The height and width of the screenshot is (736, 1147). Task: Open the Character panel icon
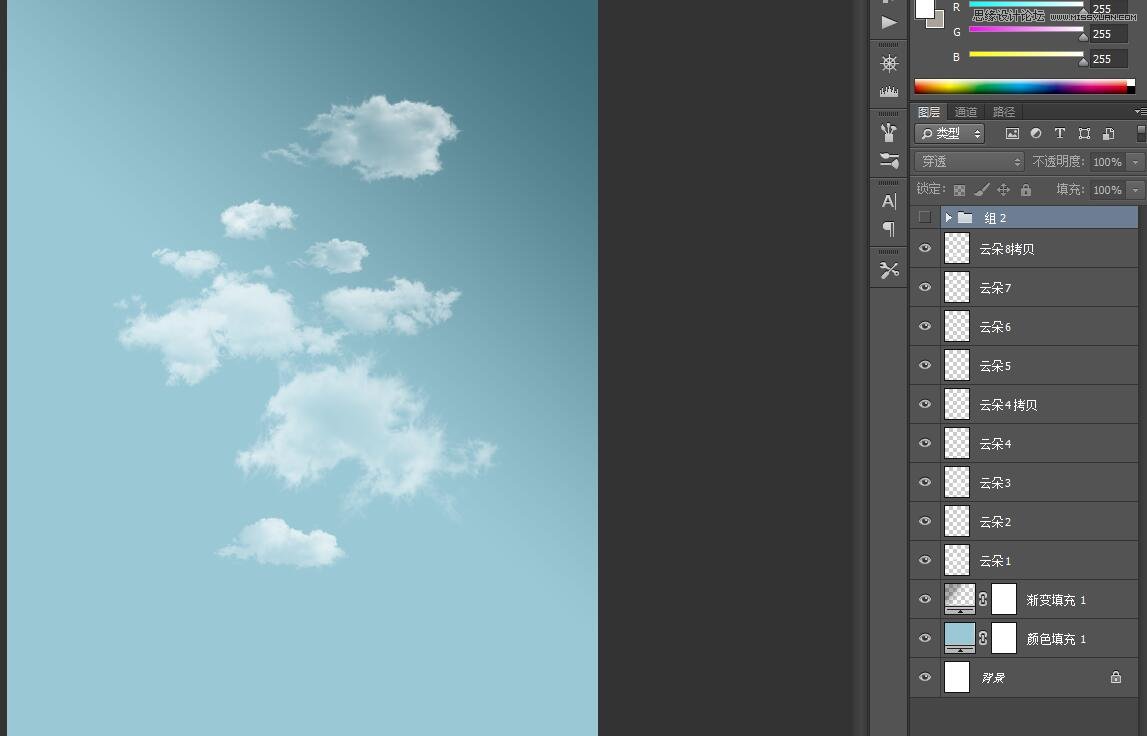tap(889, 201)
